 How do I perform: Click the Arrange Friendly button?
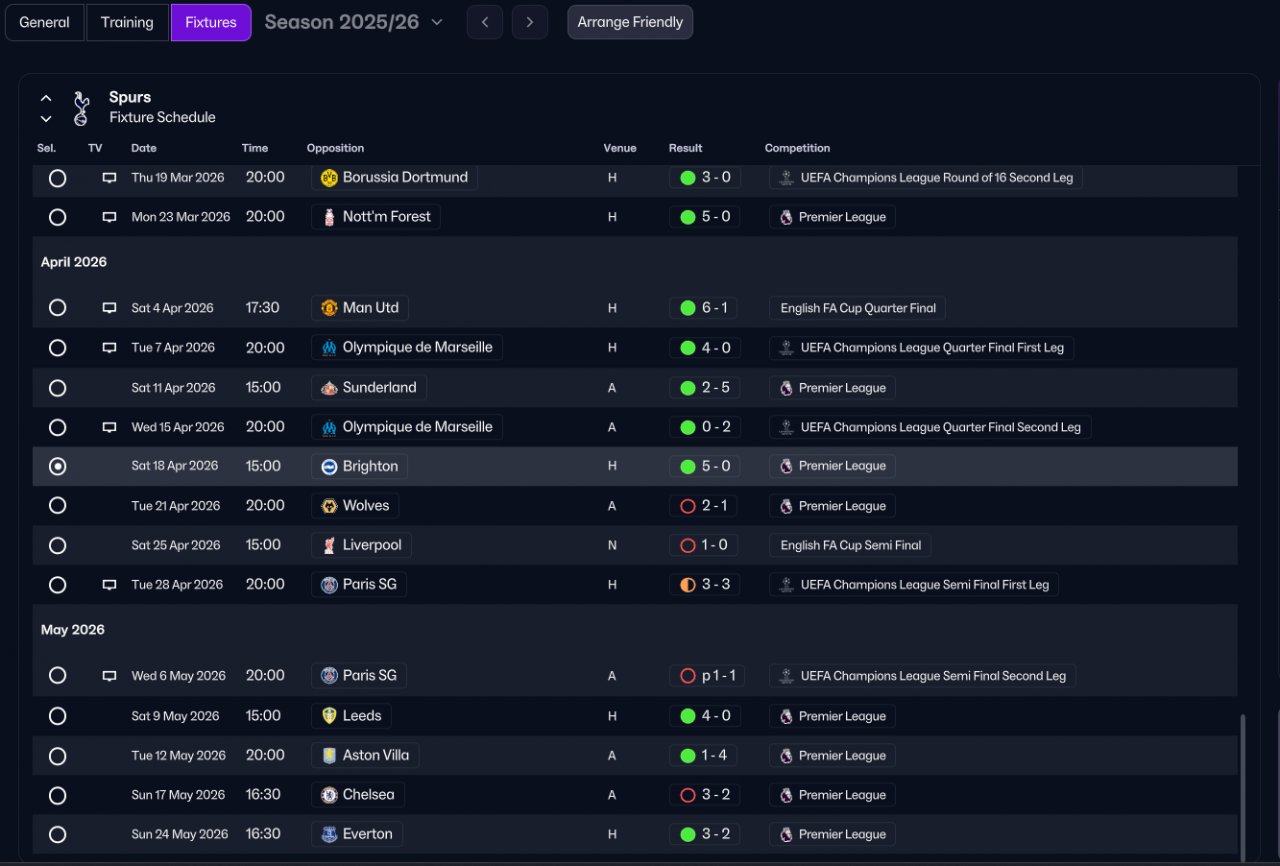(630, 22)
